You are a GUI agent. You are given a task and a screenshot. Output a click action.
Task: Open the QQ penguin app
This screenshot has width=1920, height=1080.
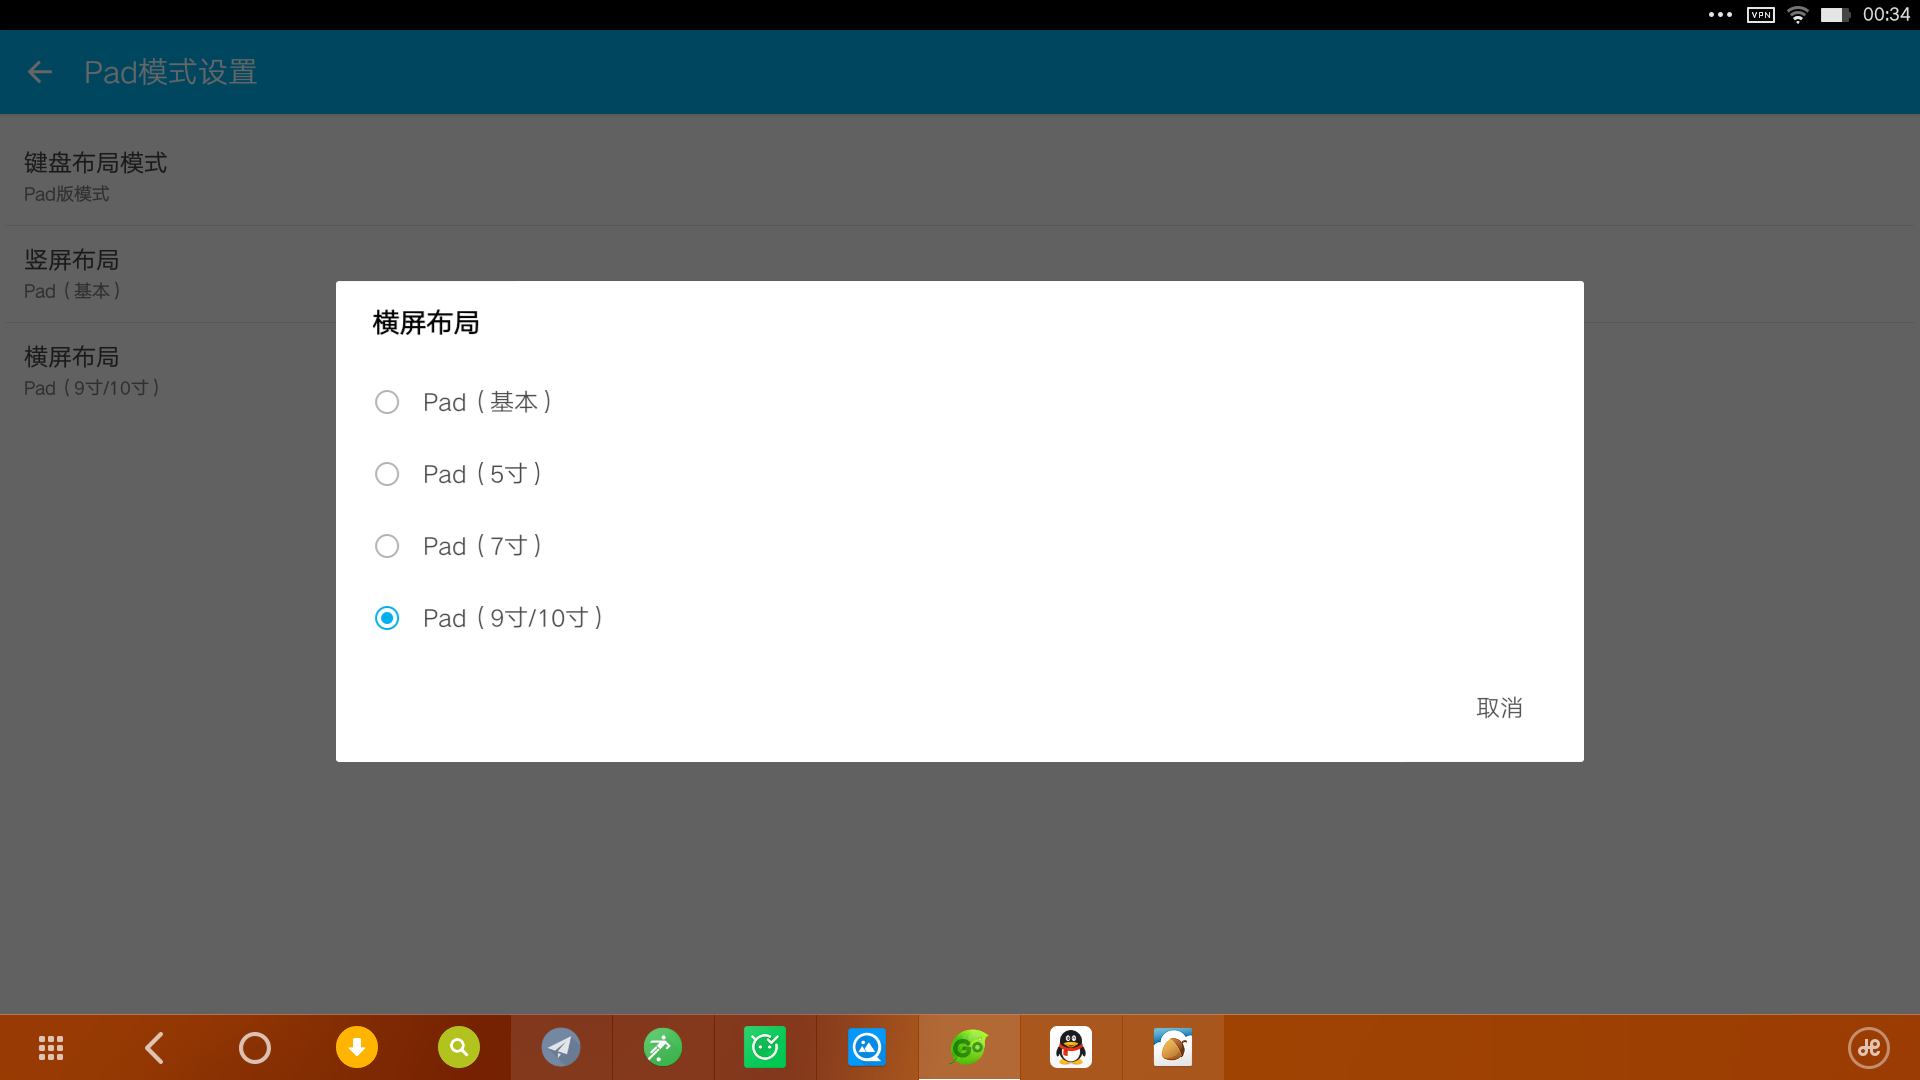click(1071, 1048)
